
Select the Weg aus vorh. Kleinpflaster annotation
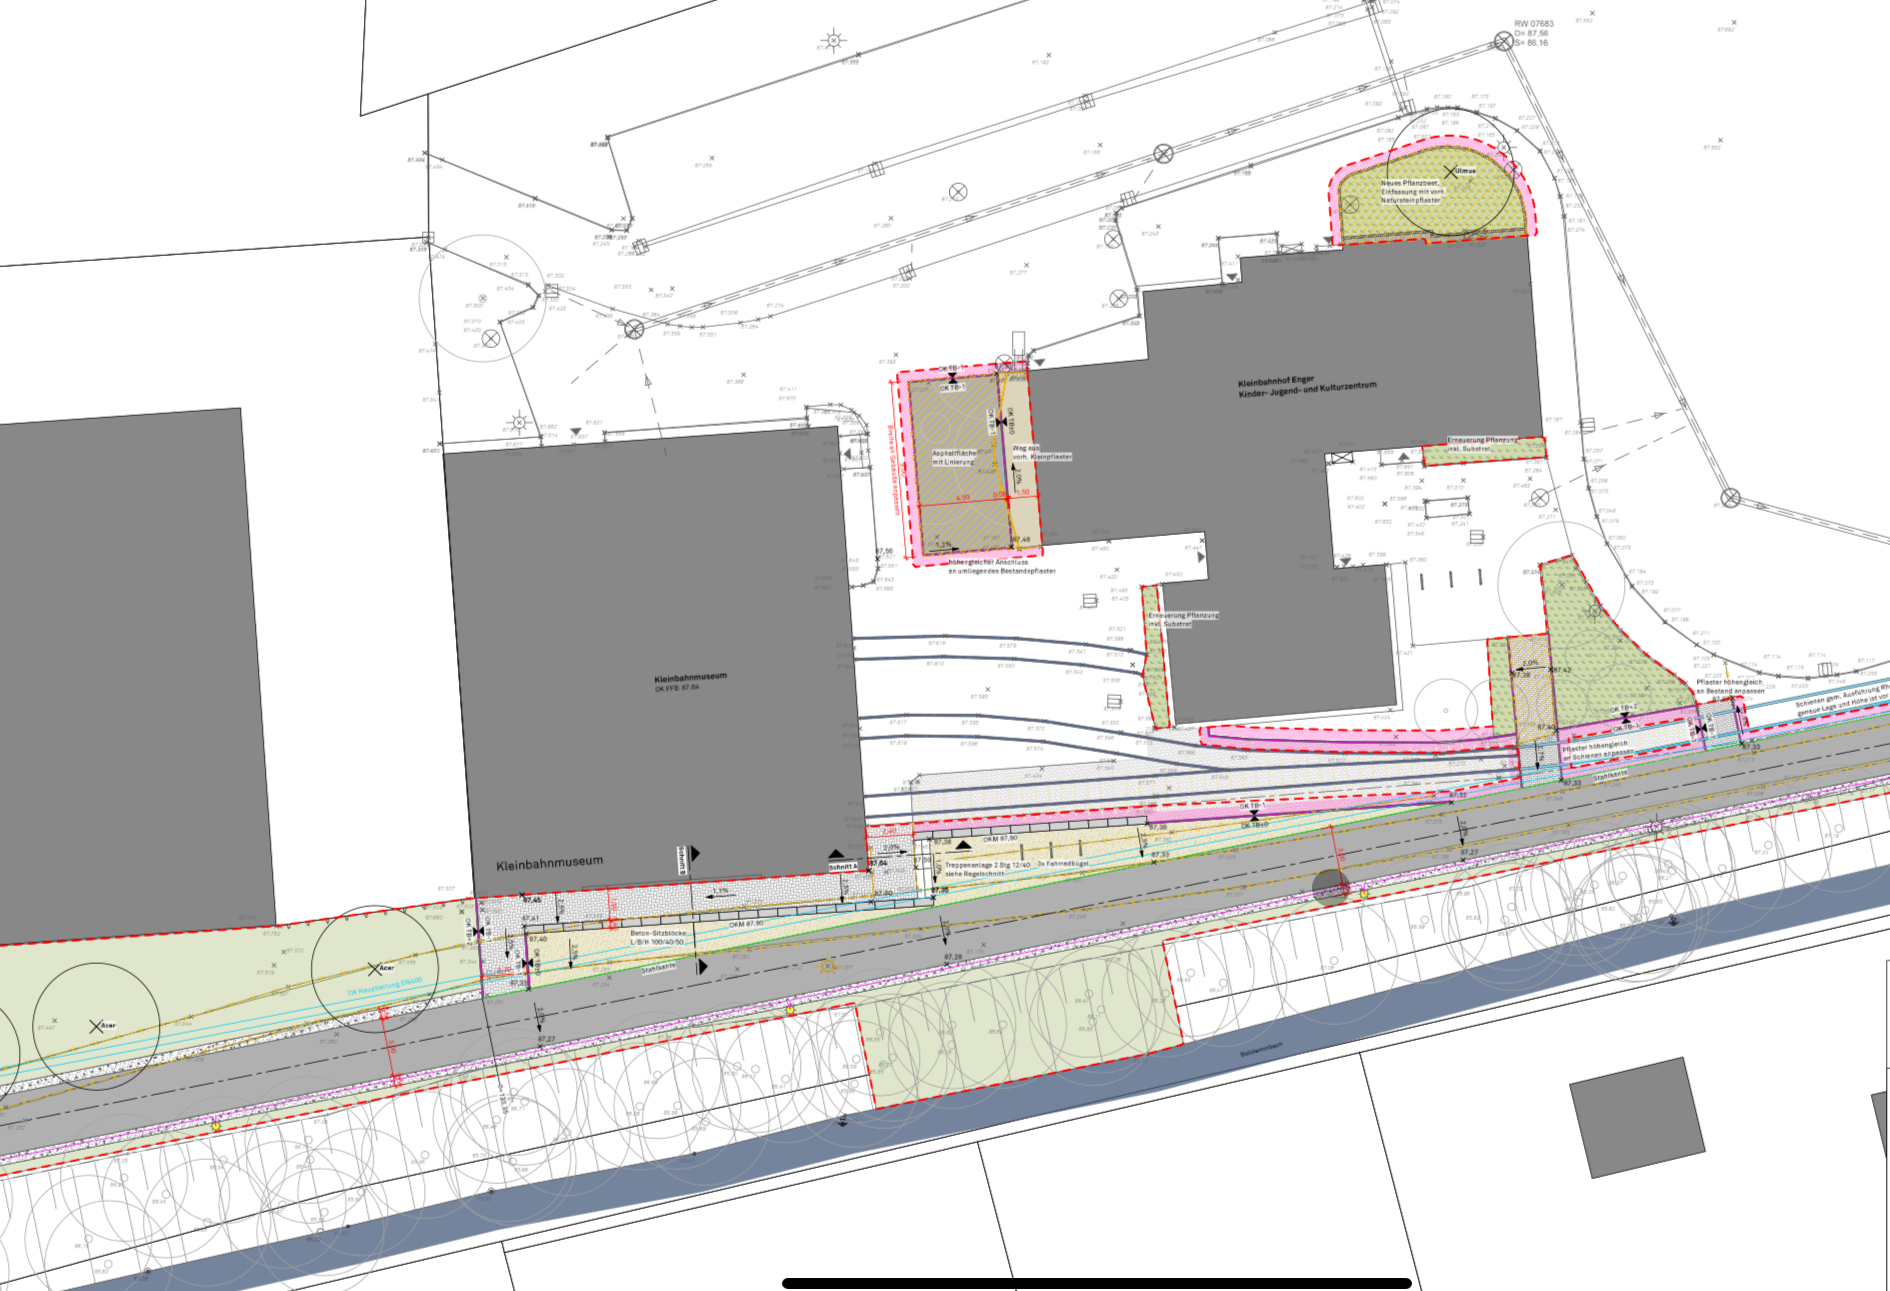(1040, 452)
